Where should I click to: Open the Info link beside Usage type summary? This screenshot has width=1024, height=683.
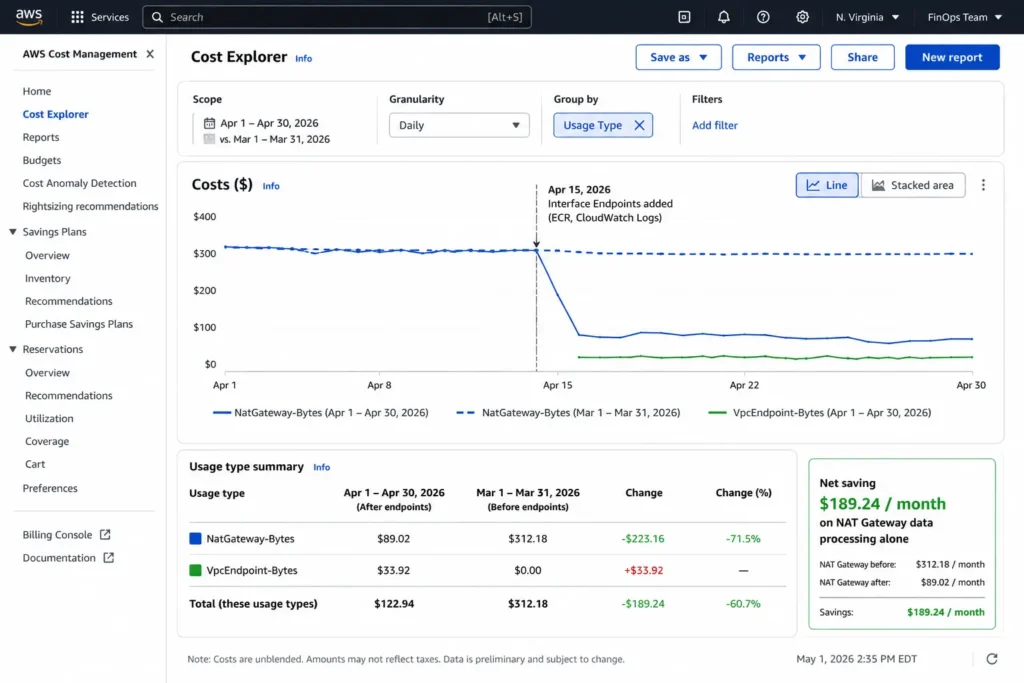pyautogui.click(x=321, y=468)
